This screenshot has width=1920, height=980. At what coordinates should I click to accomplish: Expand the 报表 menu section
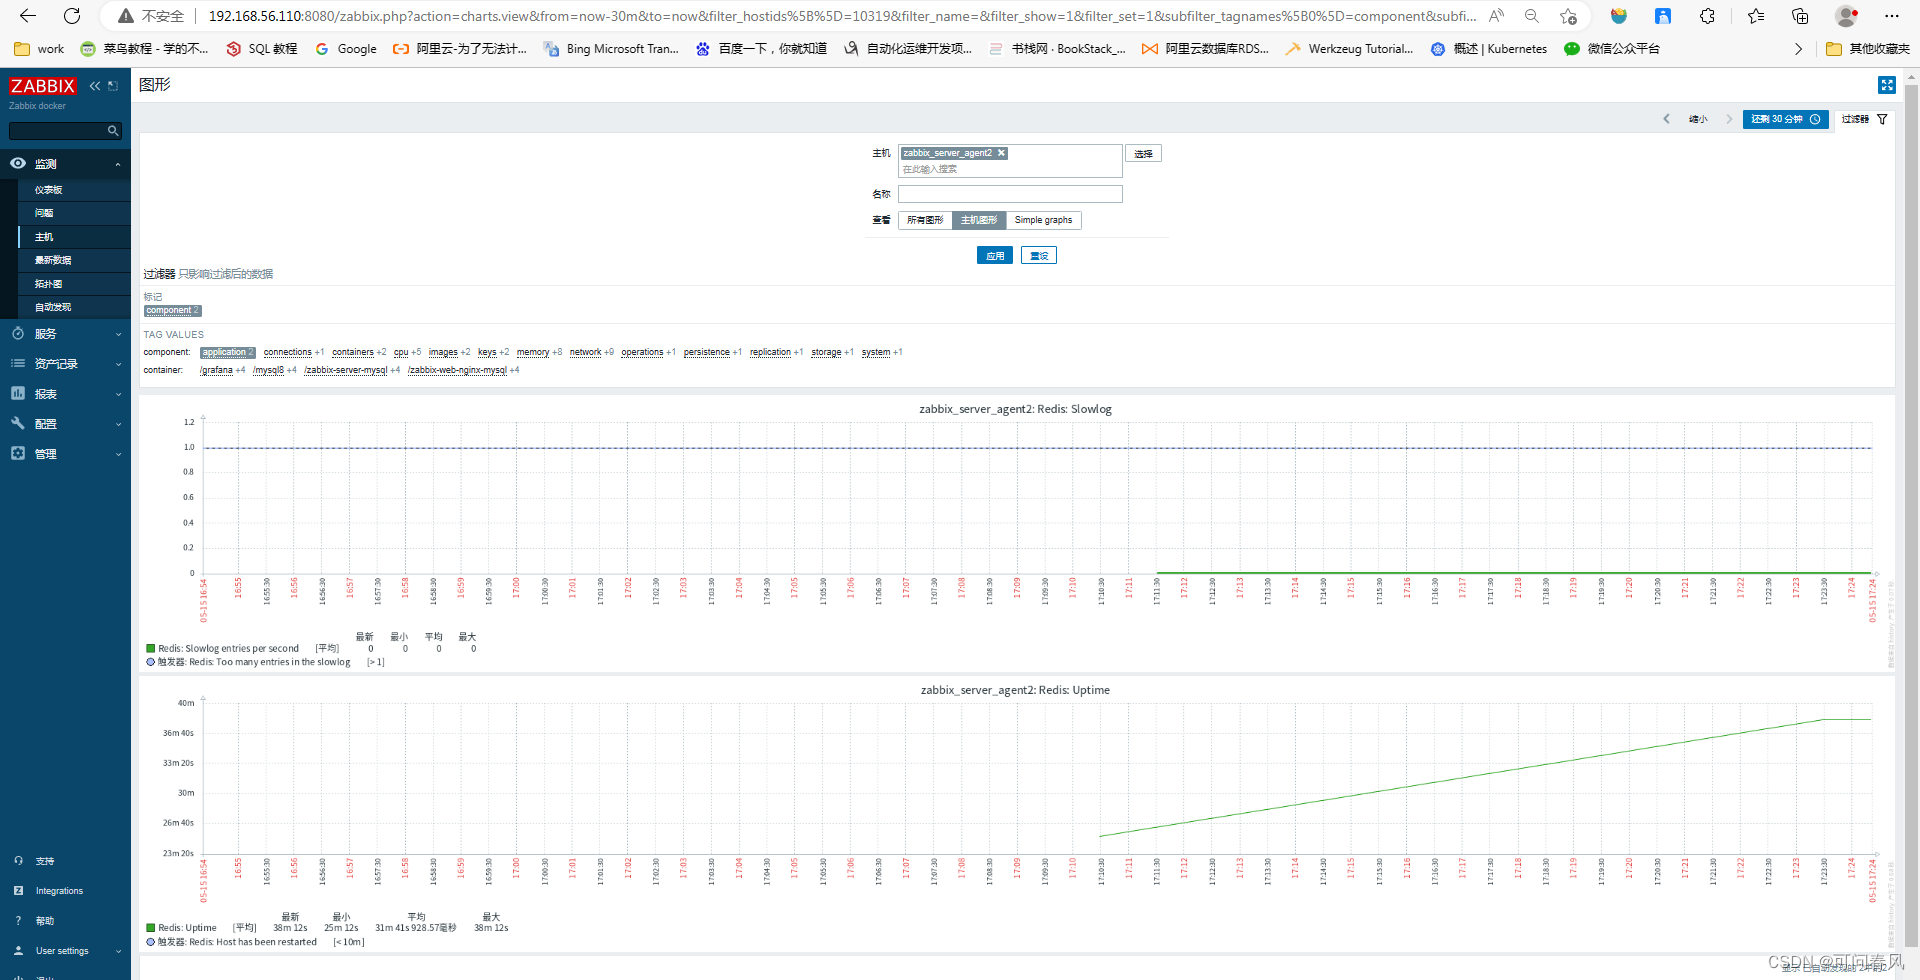pos(118,394)
